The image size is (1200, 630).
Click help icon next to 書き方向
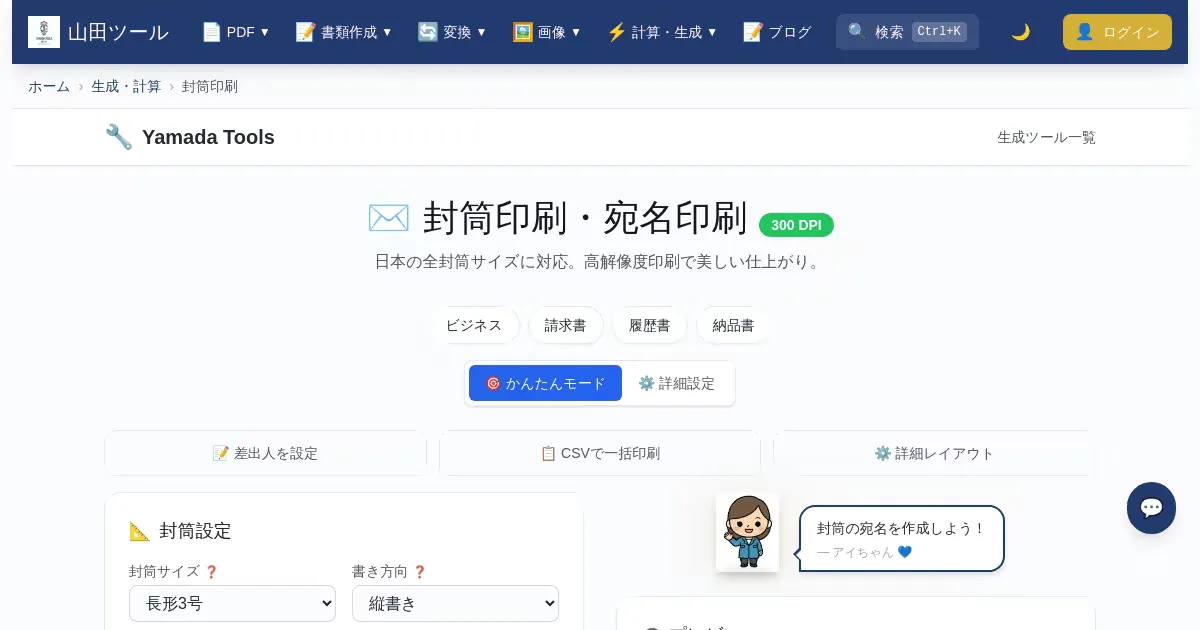pos(419,572)
